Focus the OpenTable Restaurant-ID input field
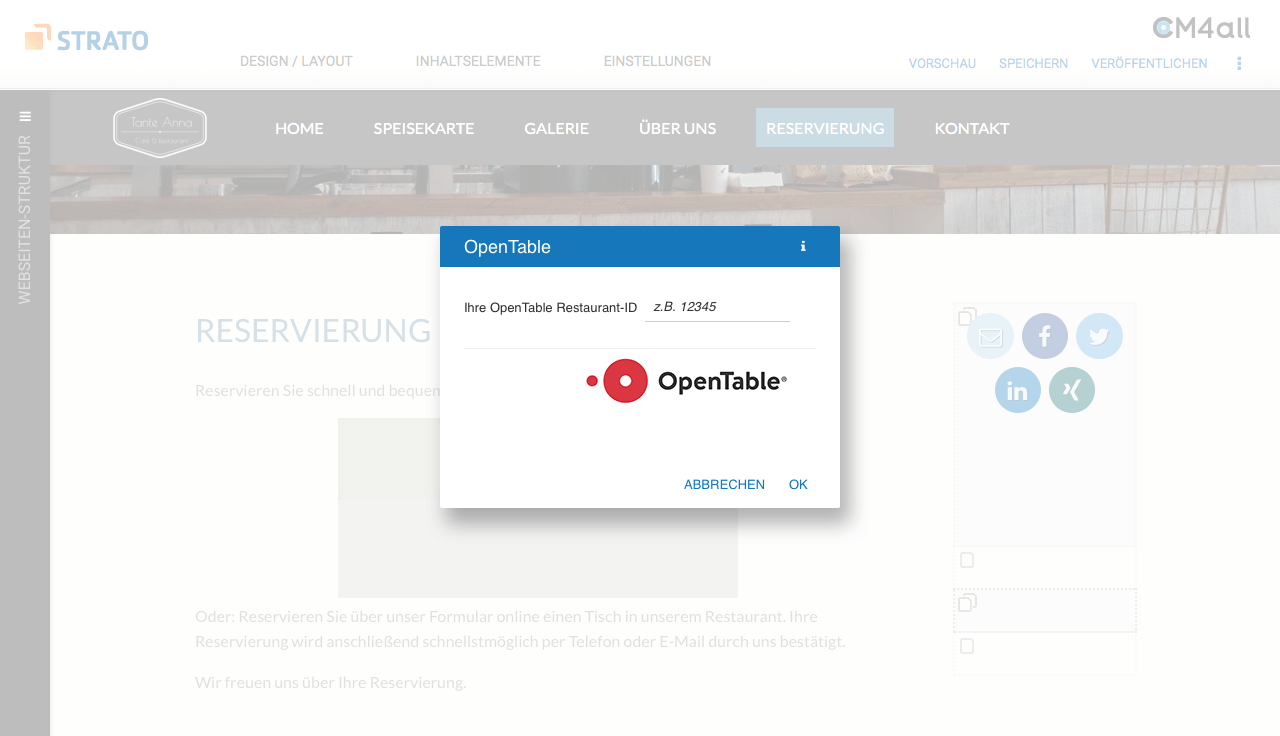 click(x=717, y=307)
